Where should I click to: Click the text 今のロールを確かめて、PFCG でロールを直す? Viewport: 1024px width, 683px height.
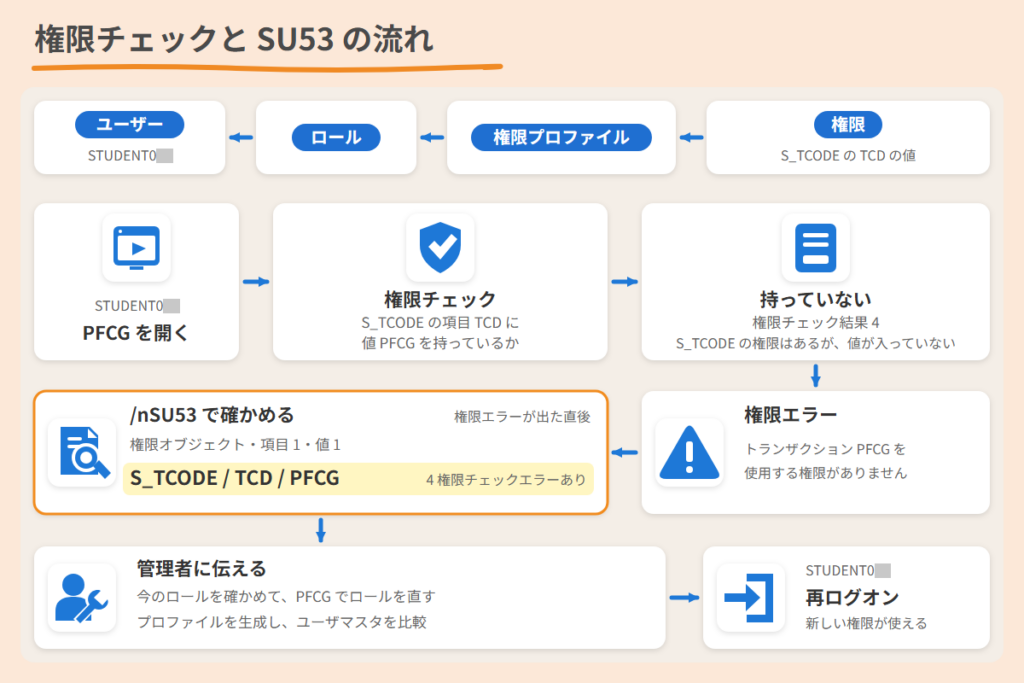pyautogui.click(x=286, y=597)
